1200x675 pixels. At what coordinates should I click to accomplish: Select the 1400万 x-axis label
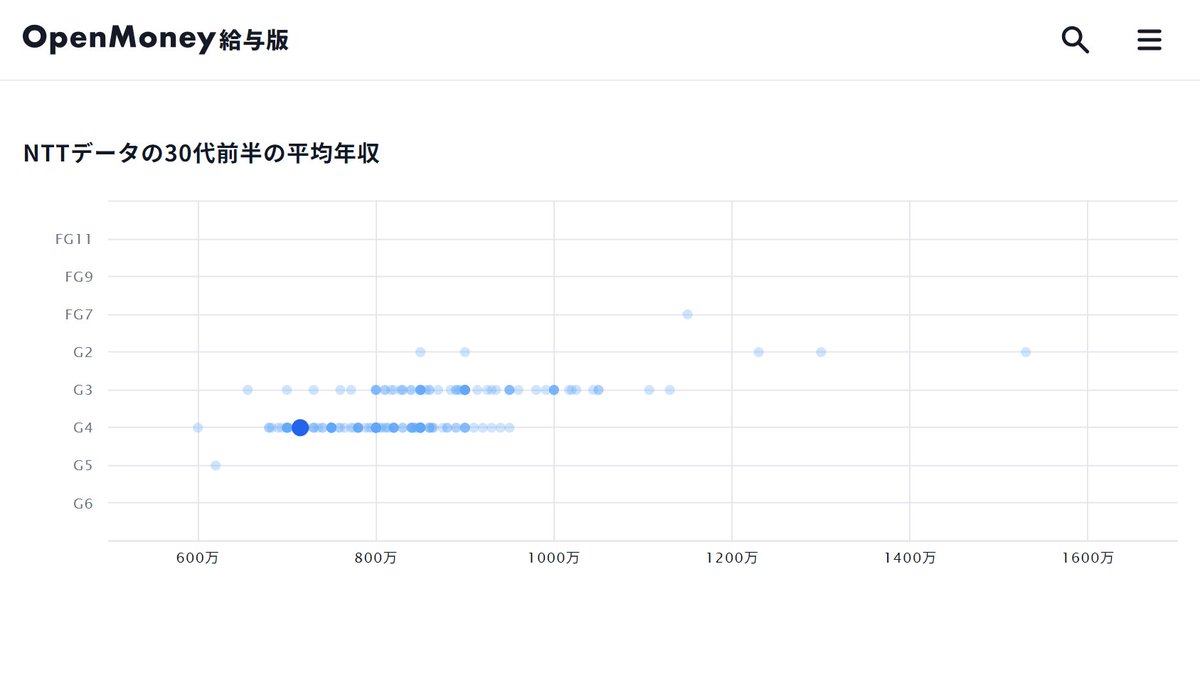(x=910, y=558)
